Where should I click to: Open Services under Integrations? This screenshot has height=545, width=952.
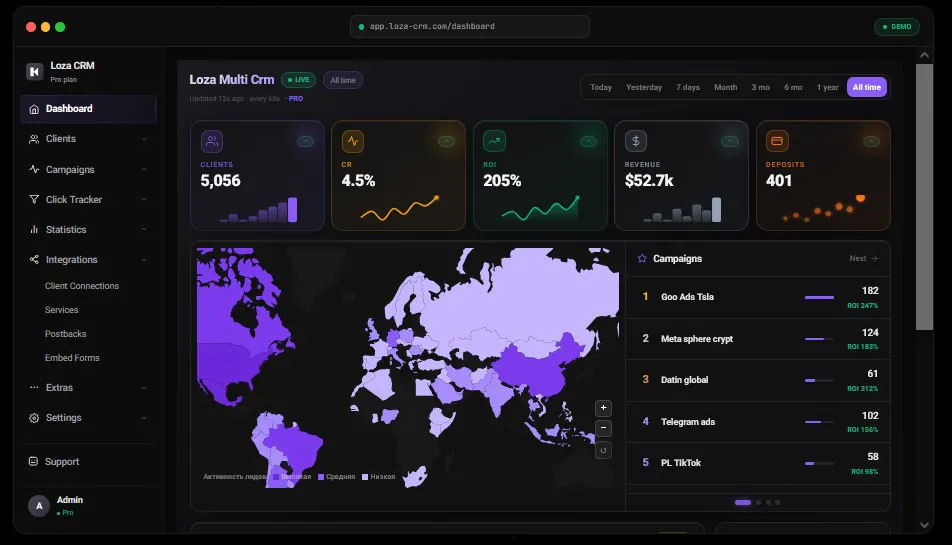pyautogui.click(x=61, y=310)
